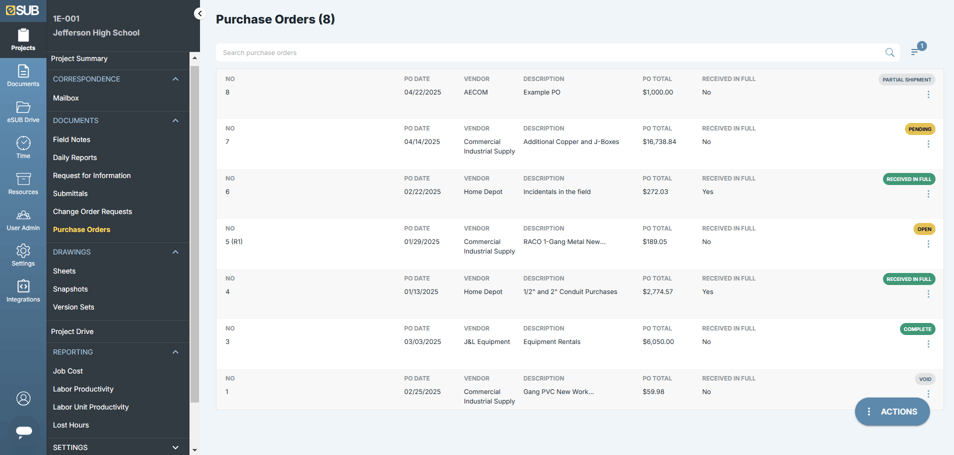The width and height of the screenshot is (954, 455).
Task: Open User Admin section
Action: click(x=23, y=219)
